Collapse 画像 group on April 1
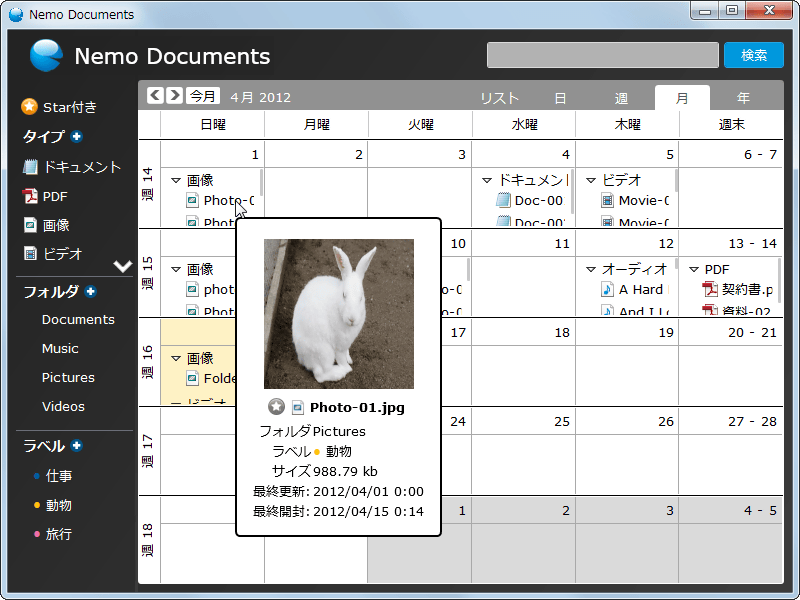This screenshot has height=600, width=800. pyautogui.click(x=176, y=180)
